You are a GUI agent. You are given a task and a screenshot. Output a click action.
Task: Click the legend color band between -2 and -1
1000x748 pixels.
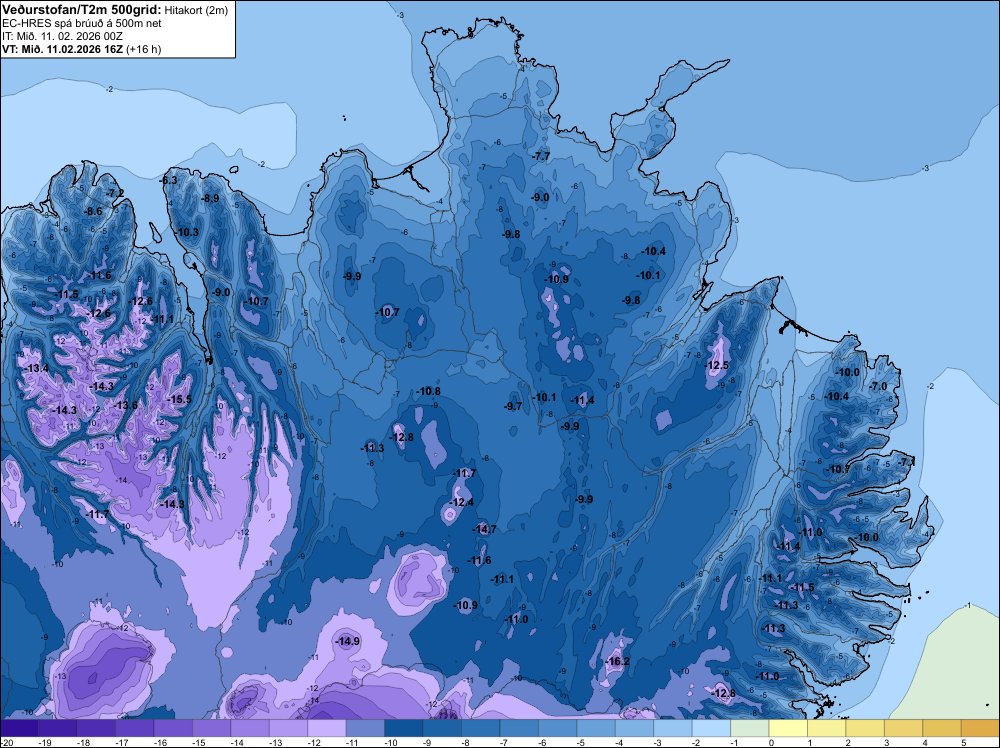(x=712, y=728)
